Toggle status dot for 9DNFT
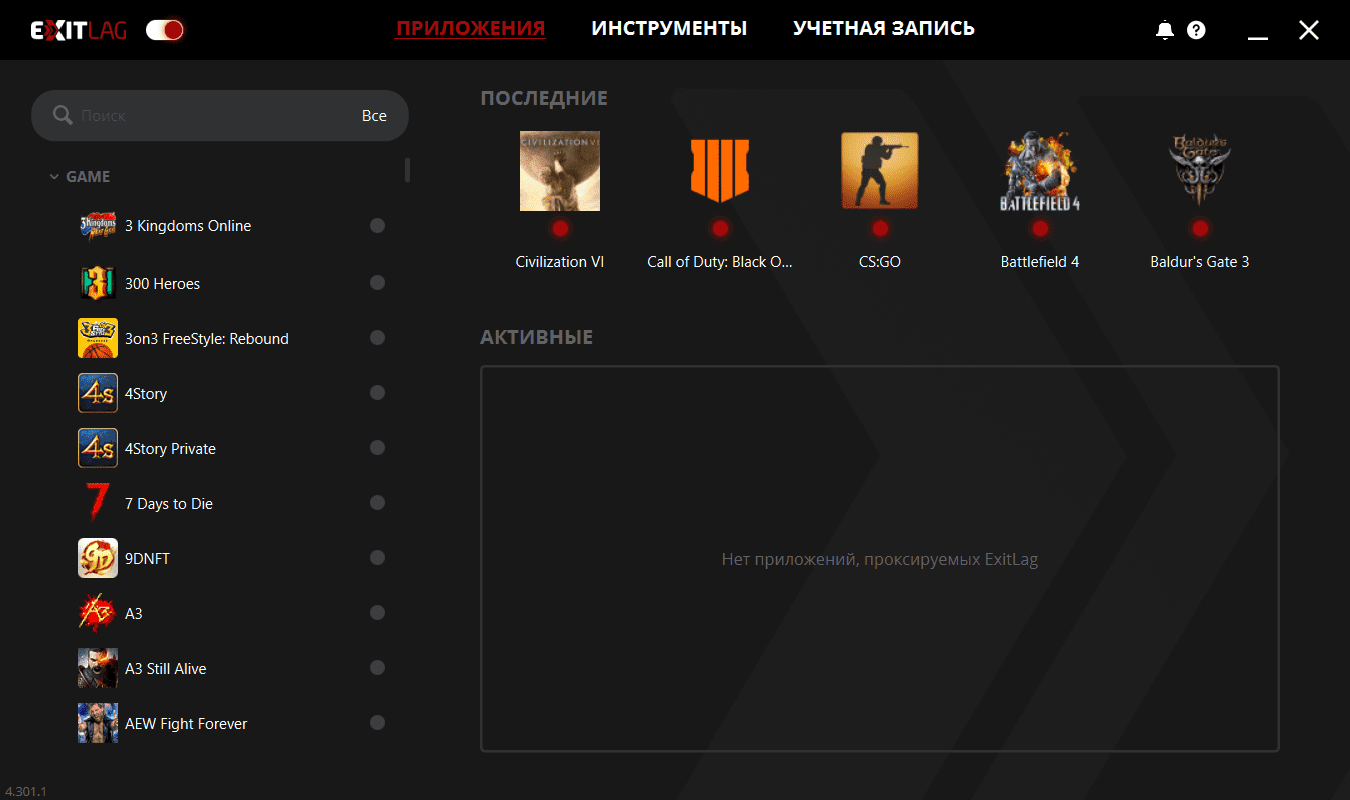Screen dimensions: 1350x800 [x=377, y=558]
